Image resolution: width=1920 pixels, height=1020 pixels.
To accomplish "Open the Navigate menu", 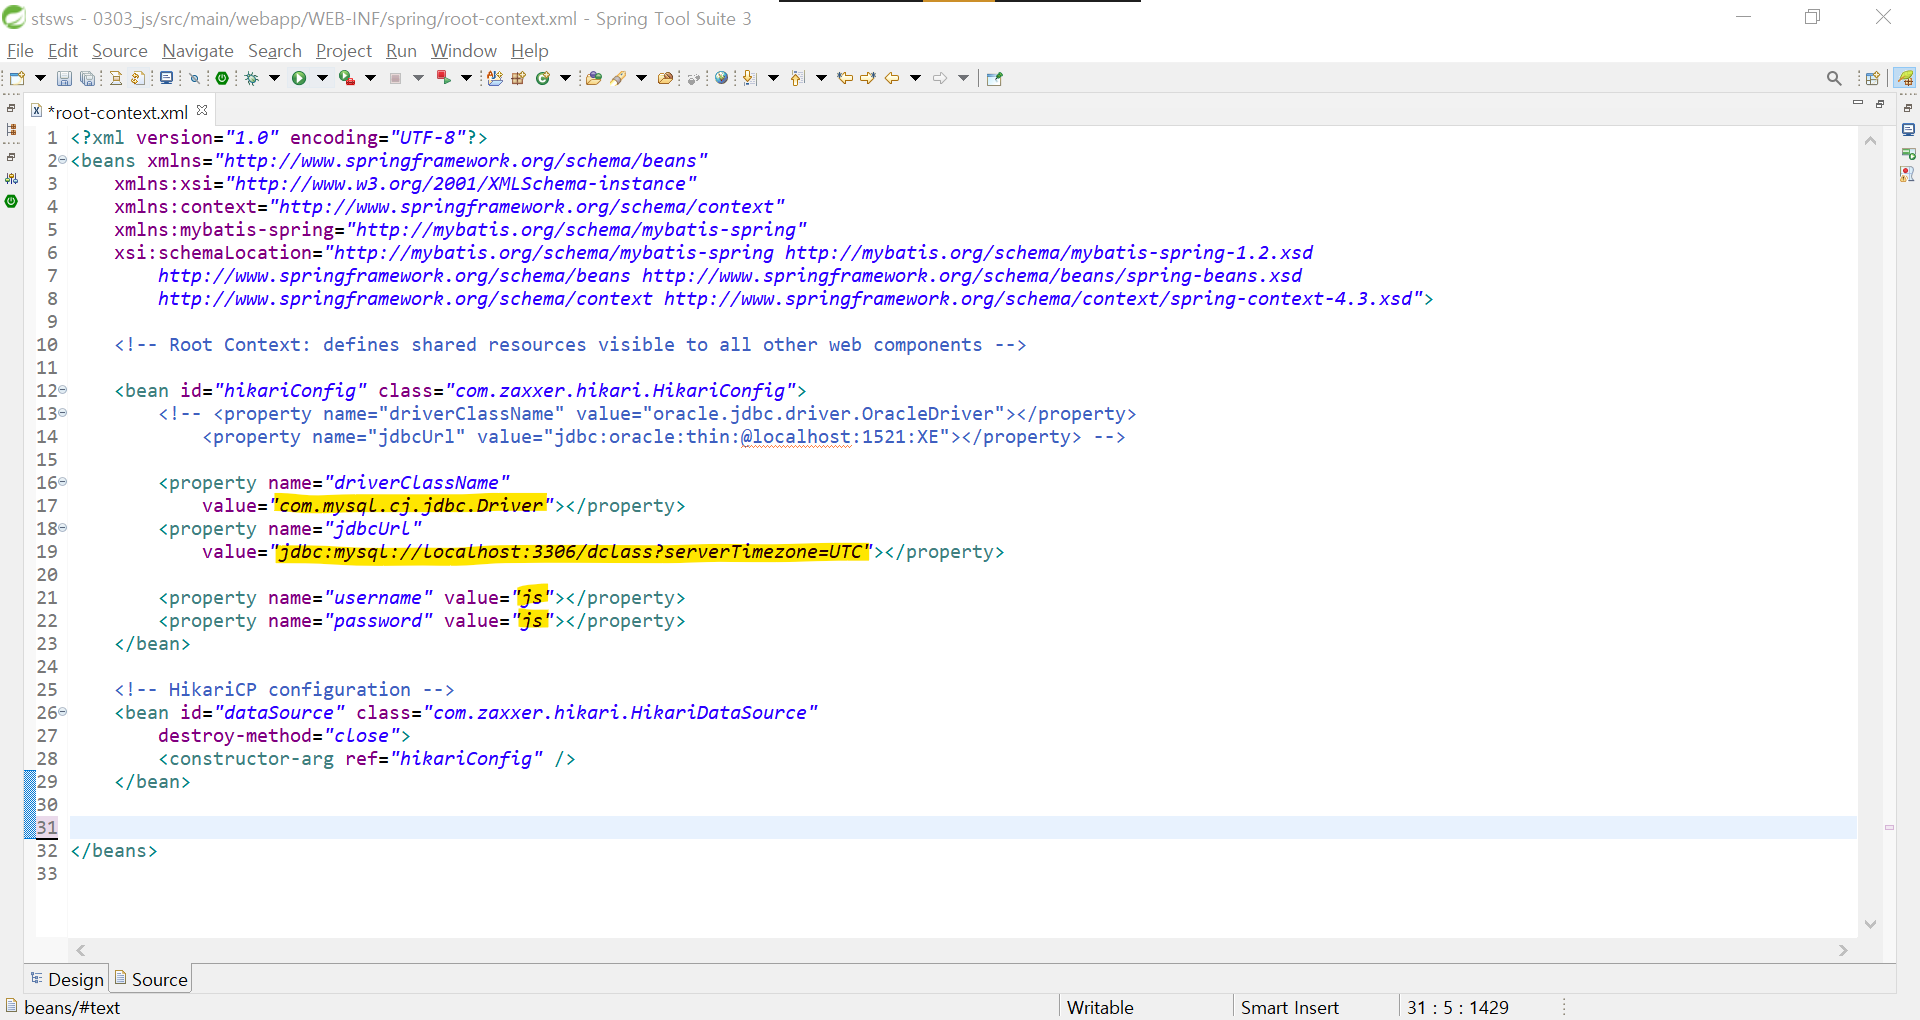I will [197, 50].
